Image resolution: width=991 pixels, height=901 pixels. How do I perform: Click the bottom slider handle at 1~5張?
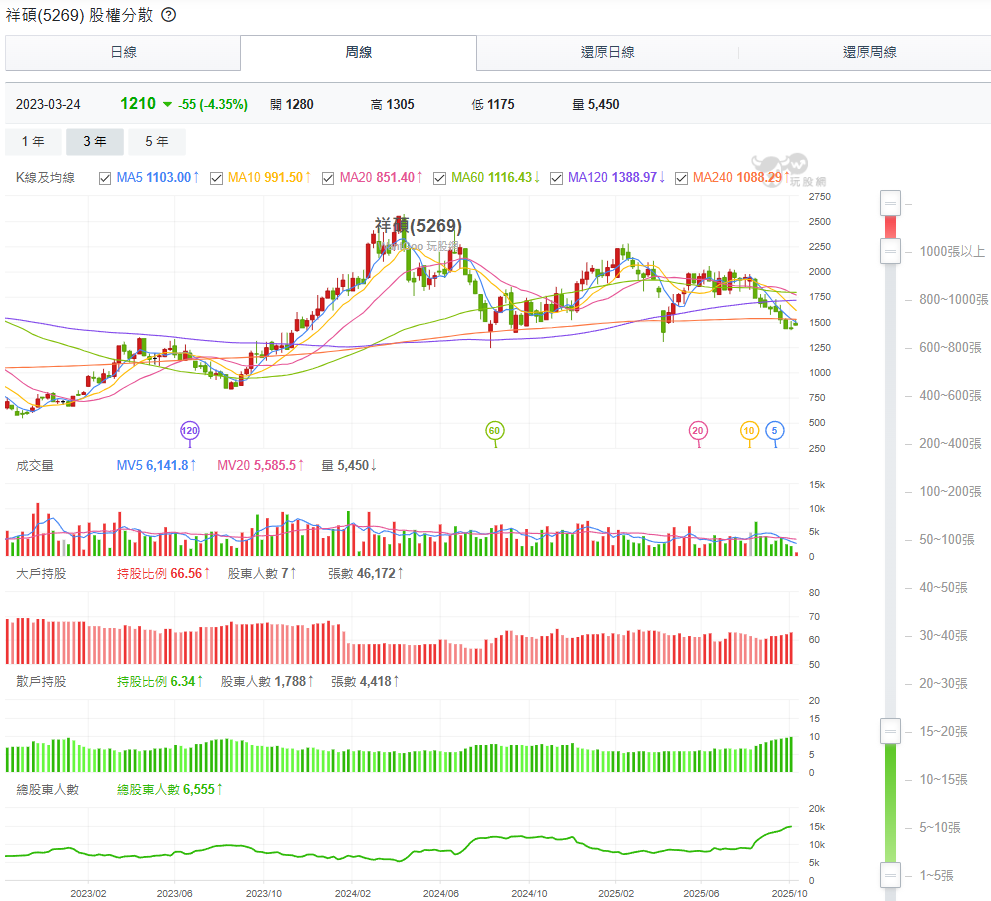click(x=890, y=875)
